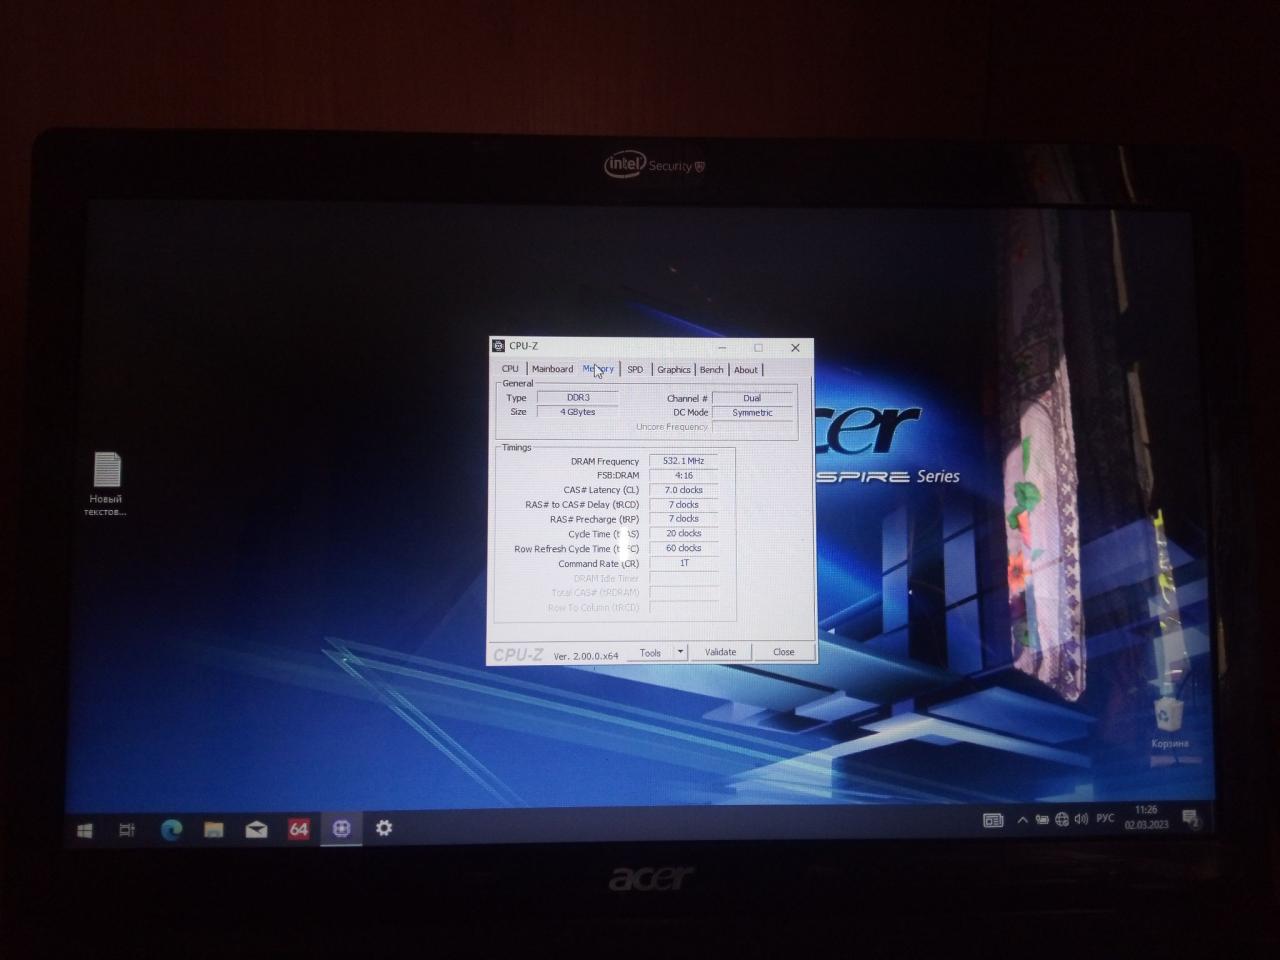1280x960 pixels.
Task: Open the network globe tray icon
Action: pos(1062,820)
